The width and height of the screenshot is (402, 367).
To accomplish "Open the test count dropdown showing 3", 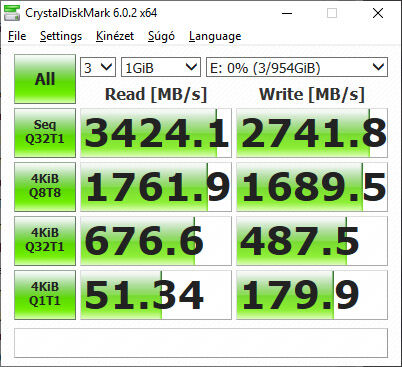I will (x=98, y=67).
